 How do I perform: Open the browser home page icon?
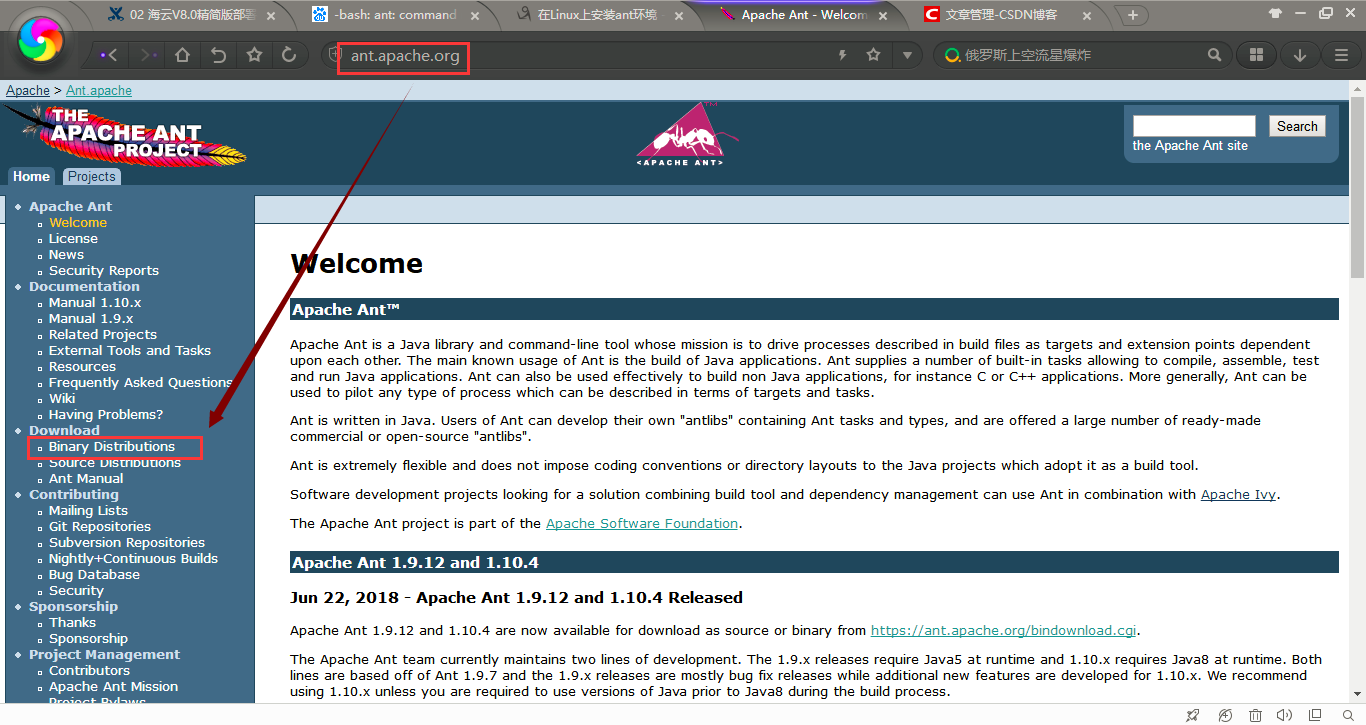[x=183, y=55]
